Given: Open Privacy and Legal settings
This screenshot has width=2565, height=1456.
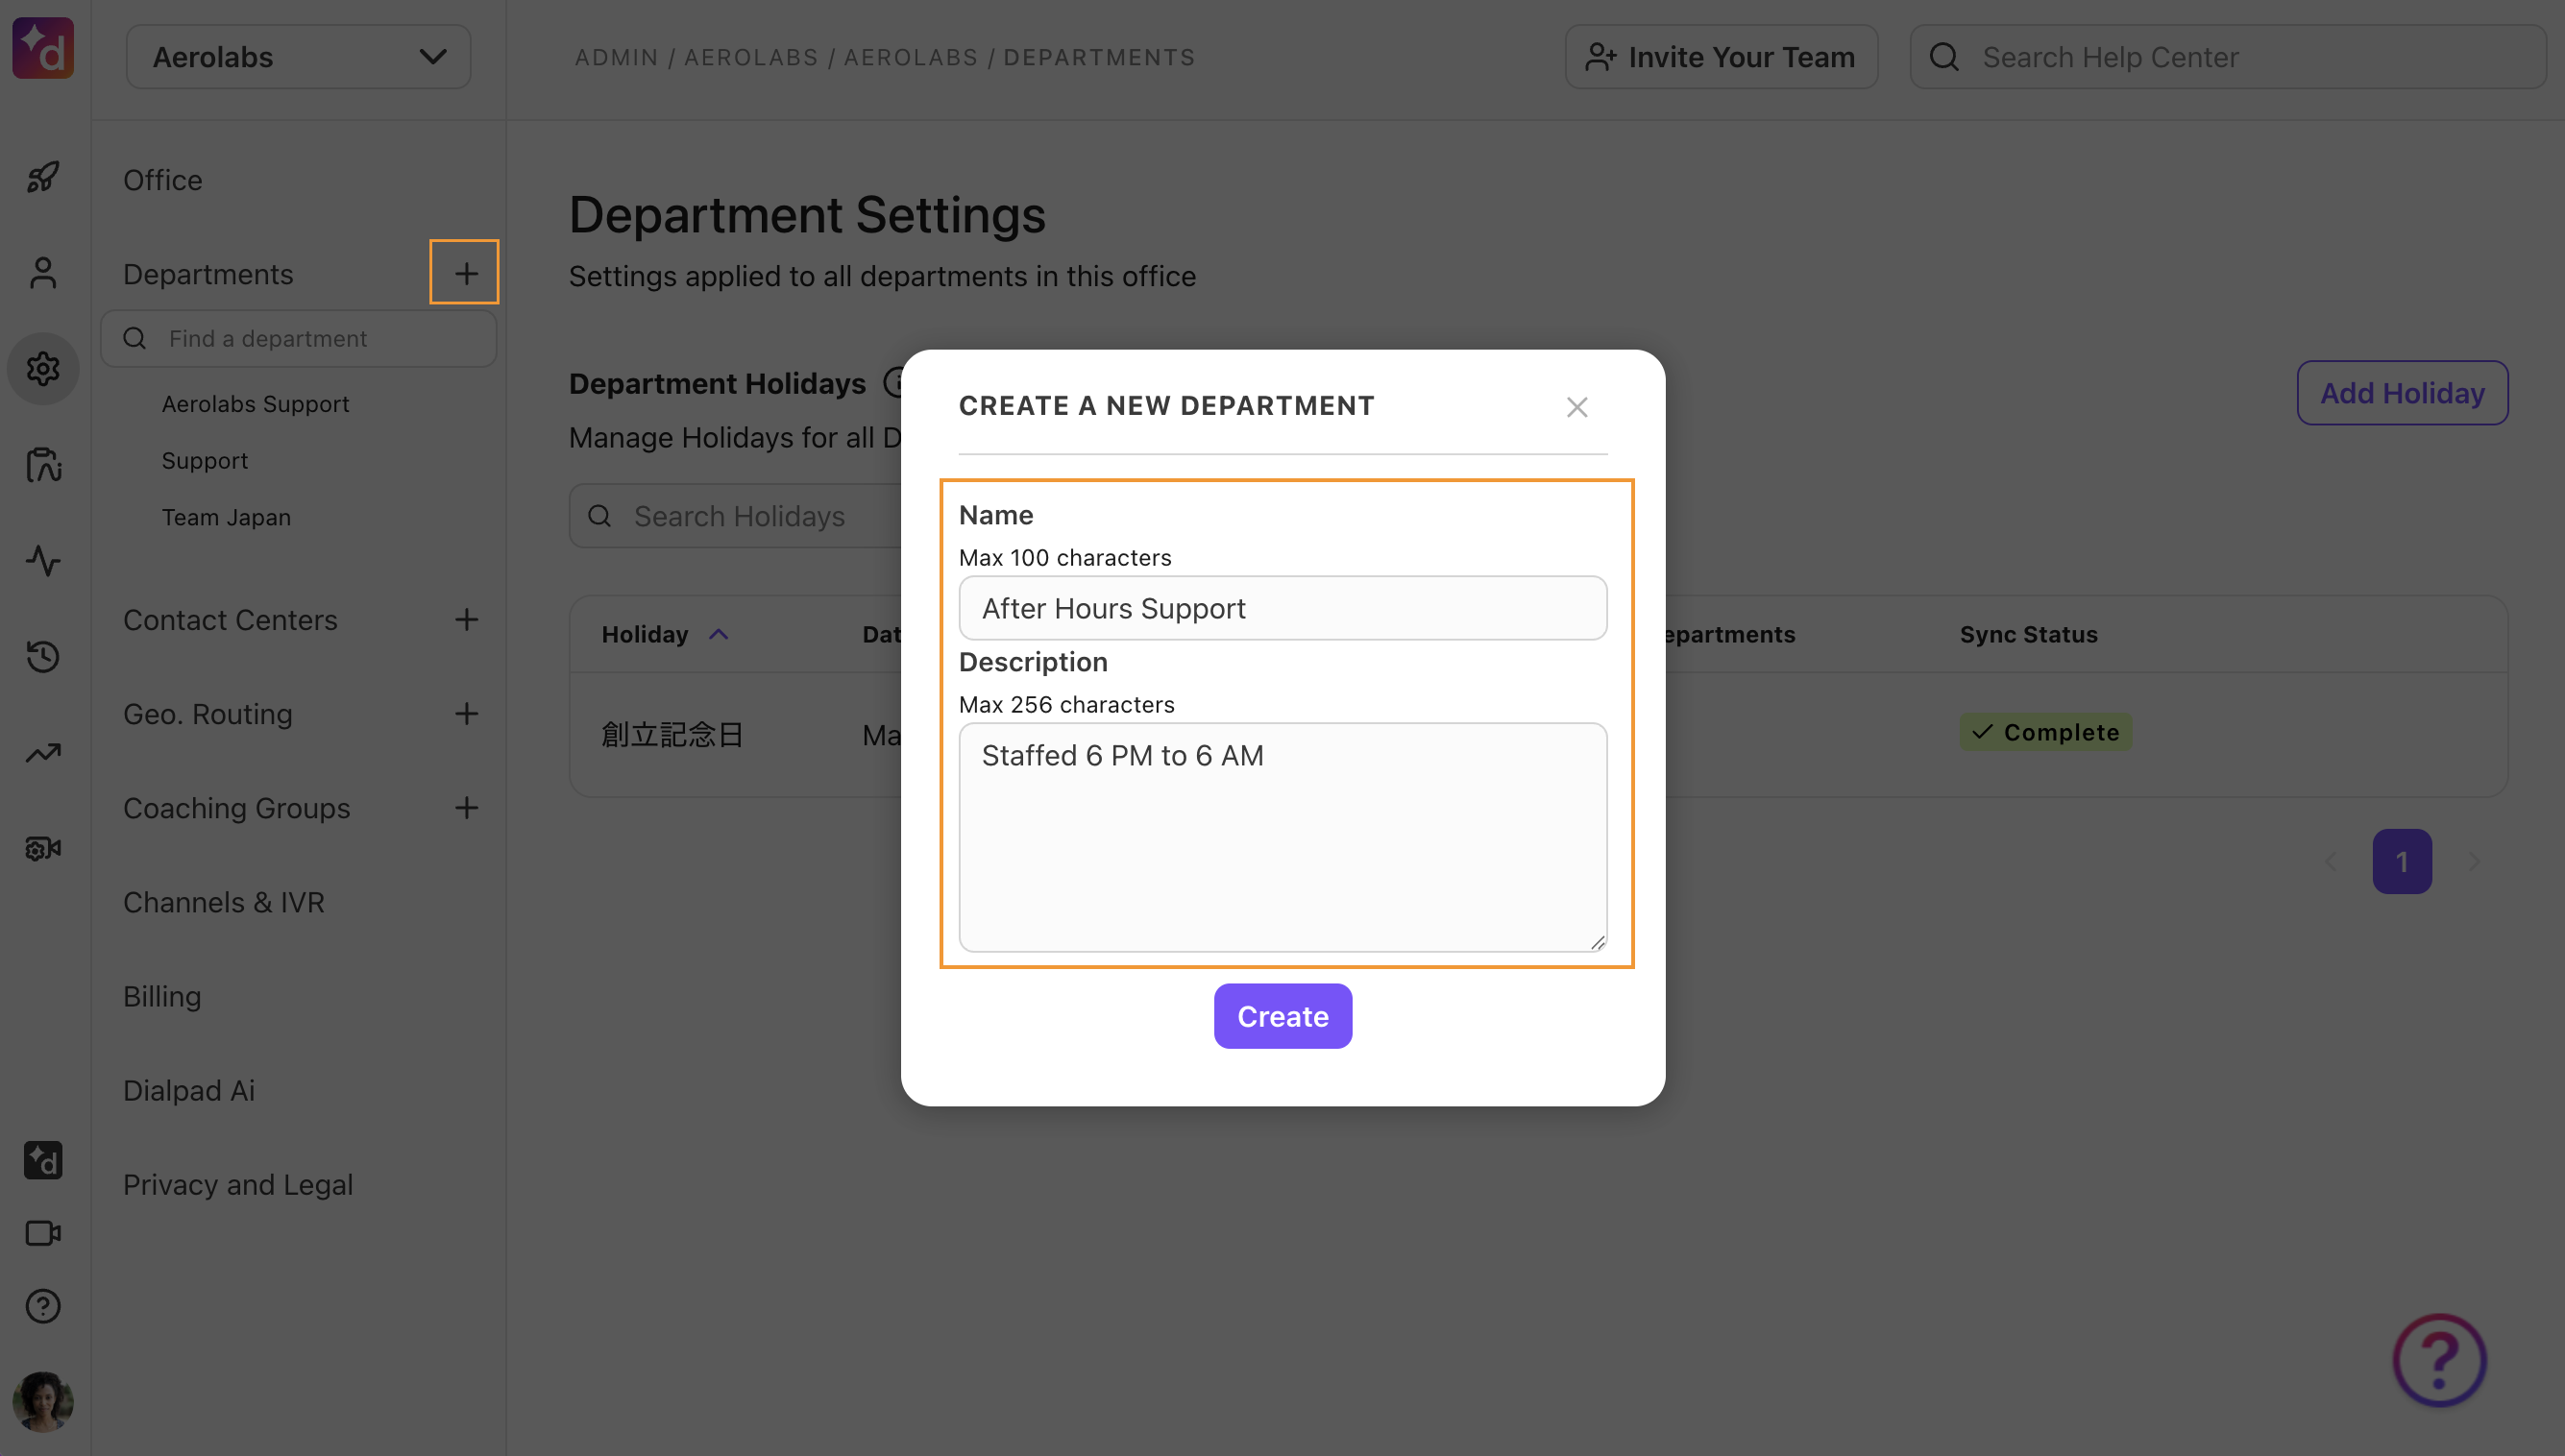Looking at the screenshot, I should tap(238, 1184).
